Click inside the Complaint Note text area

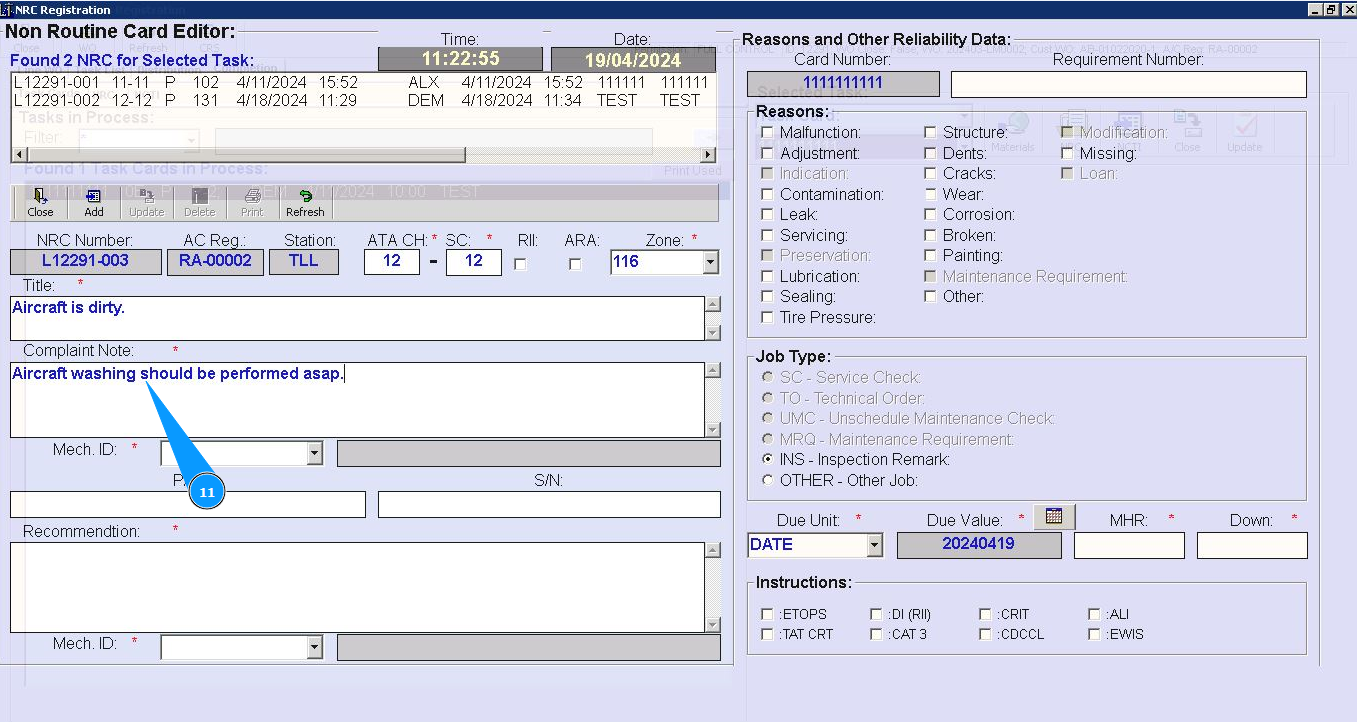(358, 400)
